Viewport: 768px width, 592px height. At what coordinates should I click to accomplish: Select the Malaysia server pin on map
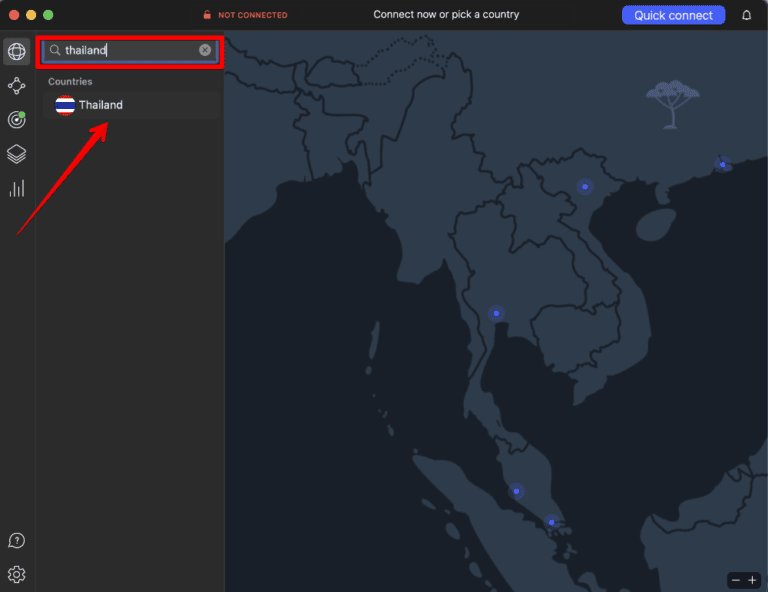516,491
